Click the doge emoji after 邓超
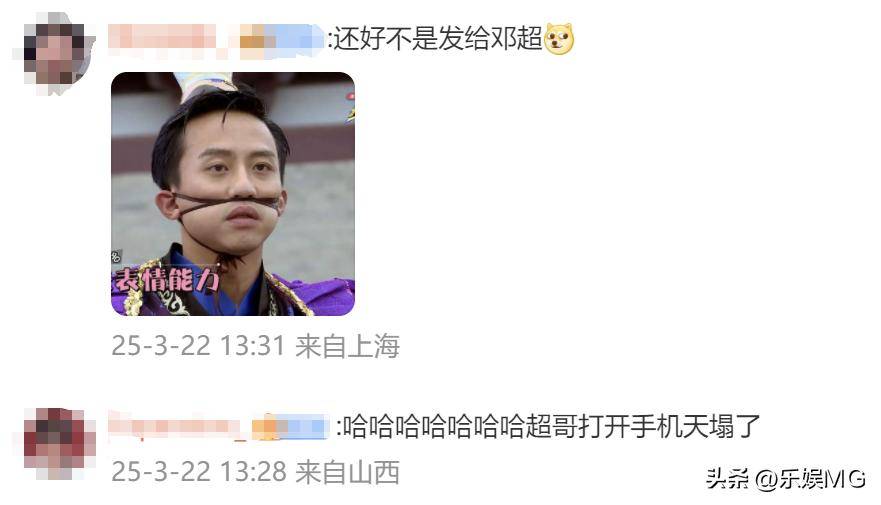 pos(559,39)
